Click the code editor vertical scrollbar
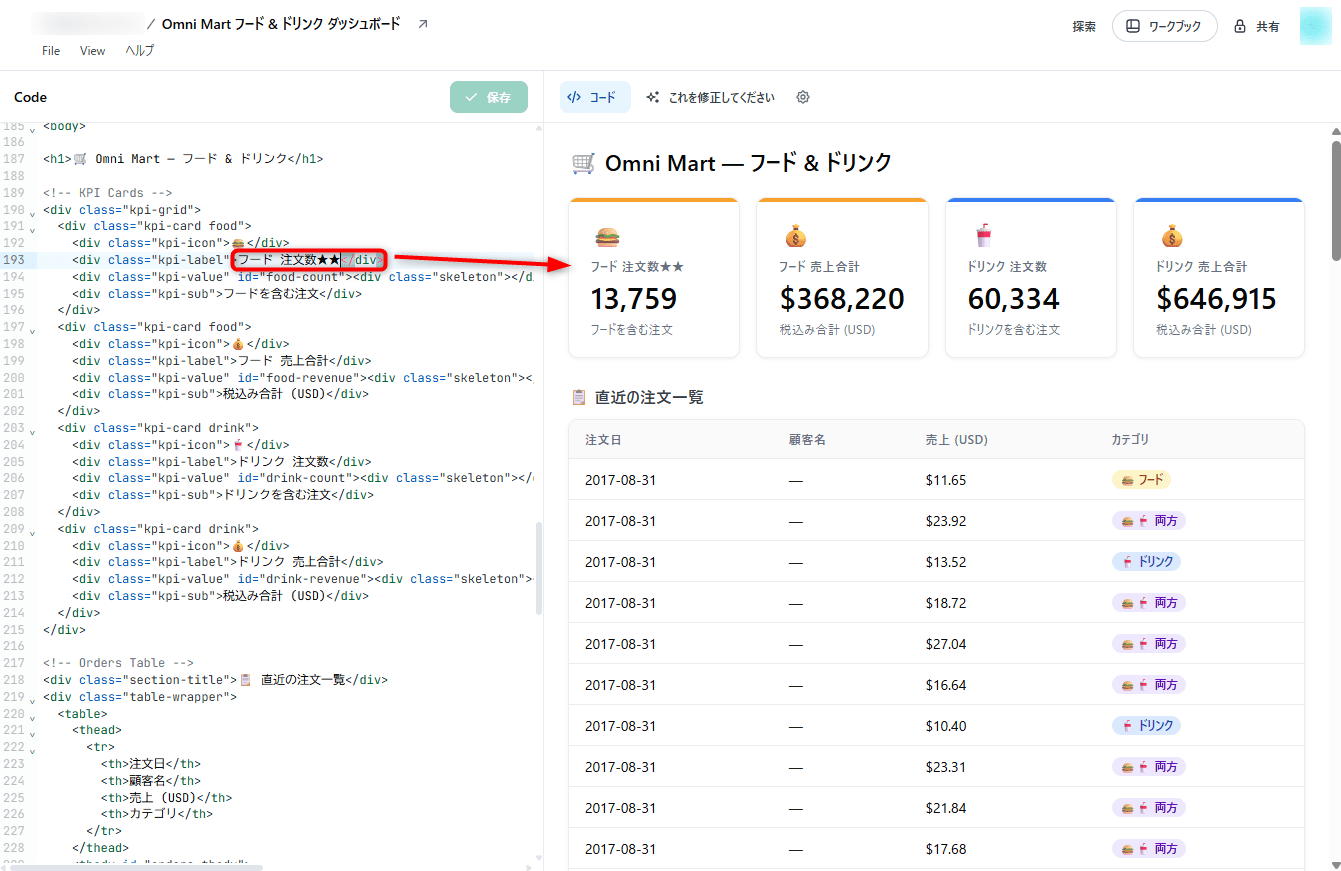 (539, 568)
